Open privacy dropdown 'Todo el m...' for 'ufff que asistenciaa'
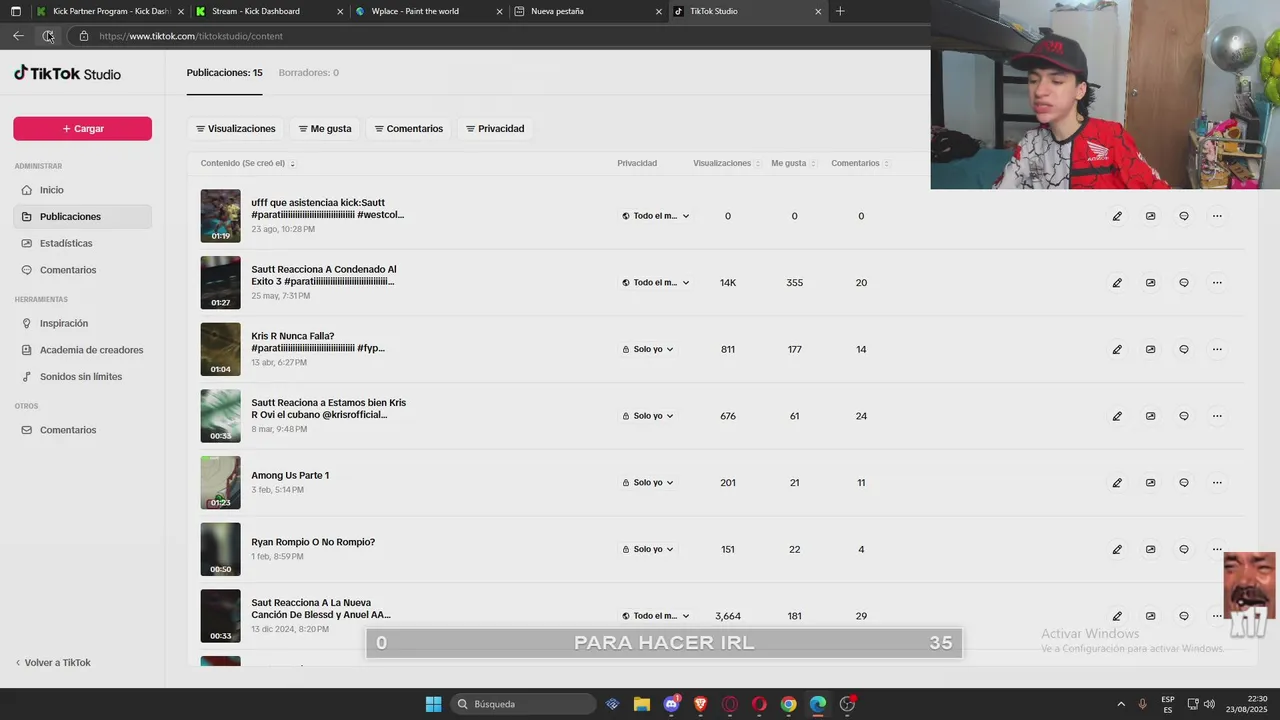Screen dimensions: 1280x720 [x=656, y=216]
